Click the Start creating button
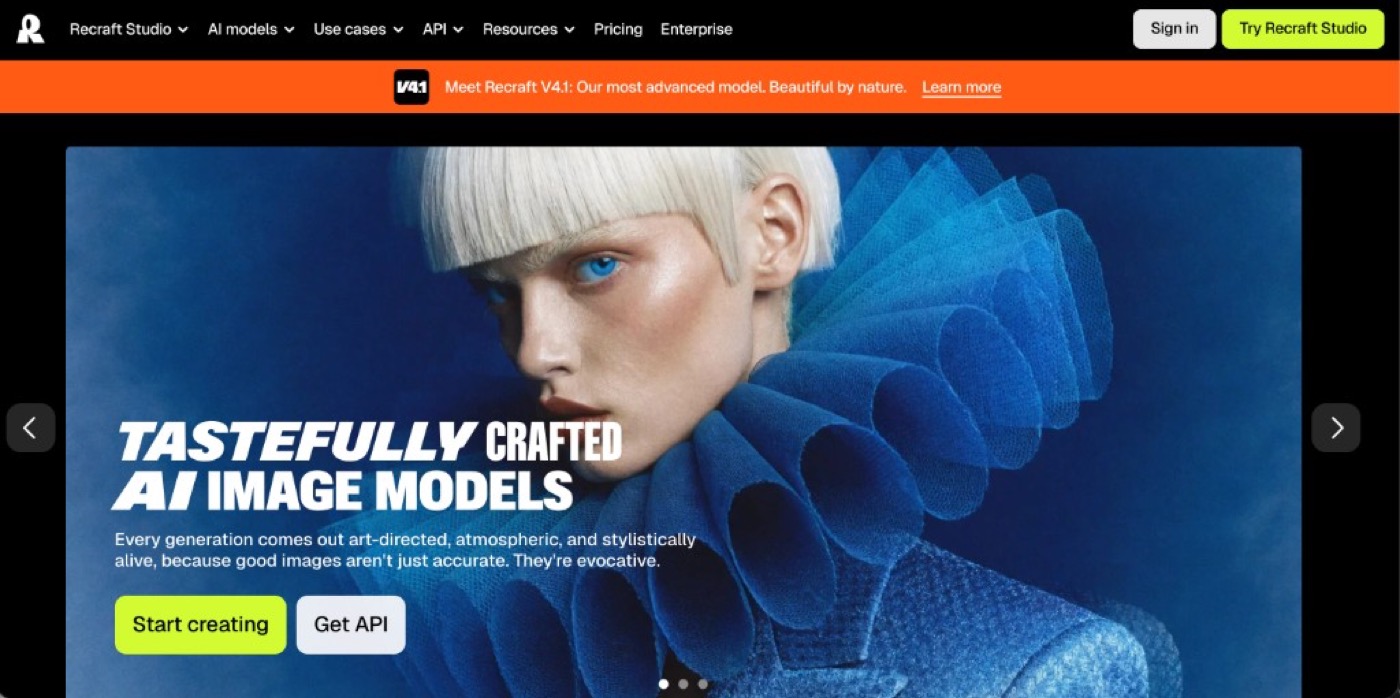1400x698 pixels. [200, 625]
